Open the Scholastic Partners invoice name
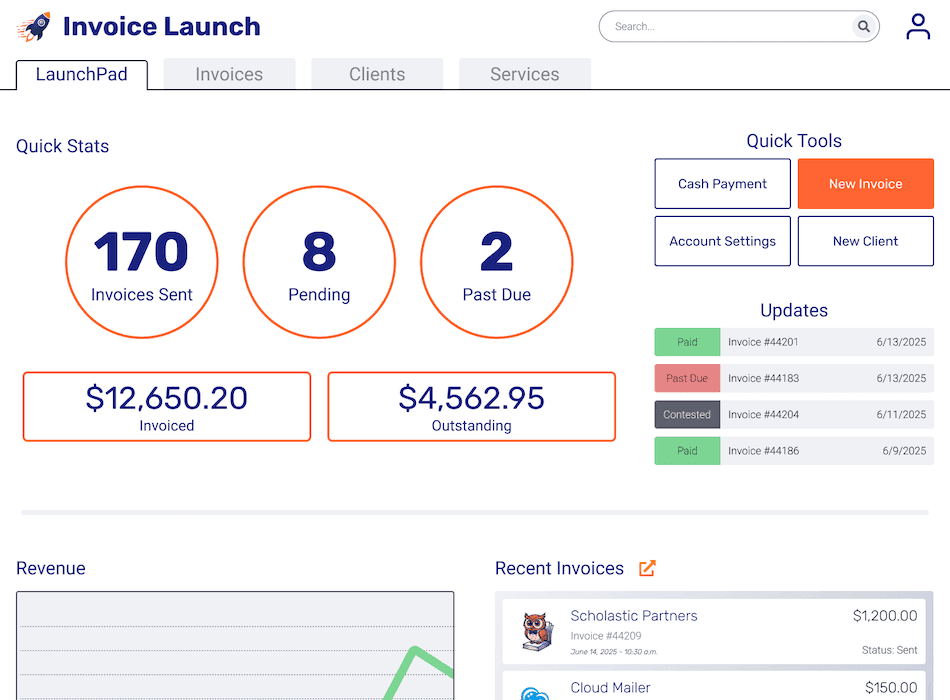950x700 pixels. tap(634, 616)
